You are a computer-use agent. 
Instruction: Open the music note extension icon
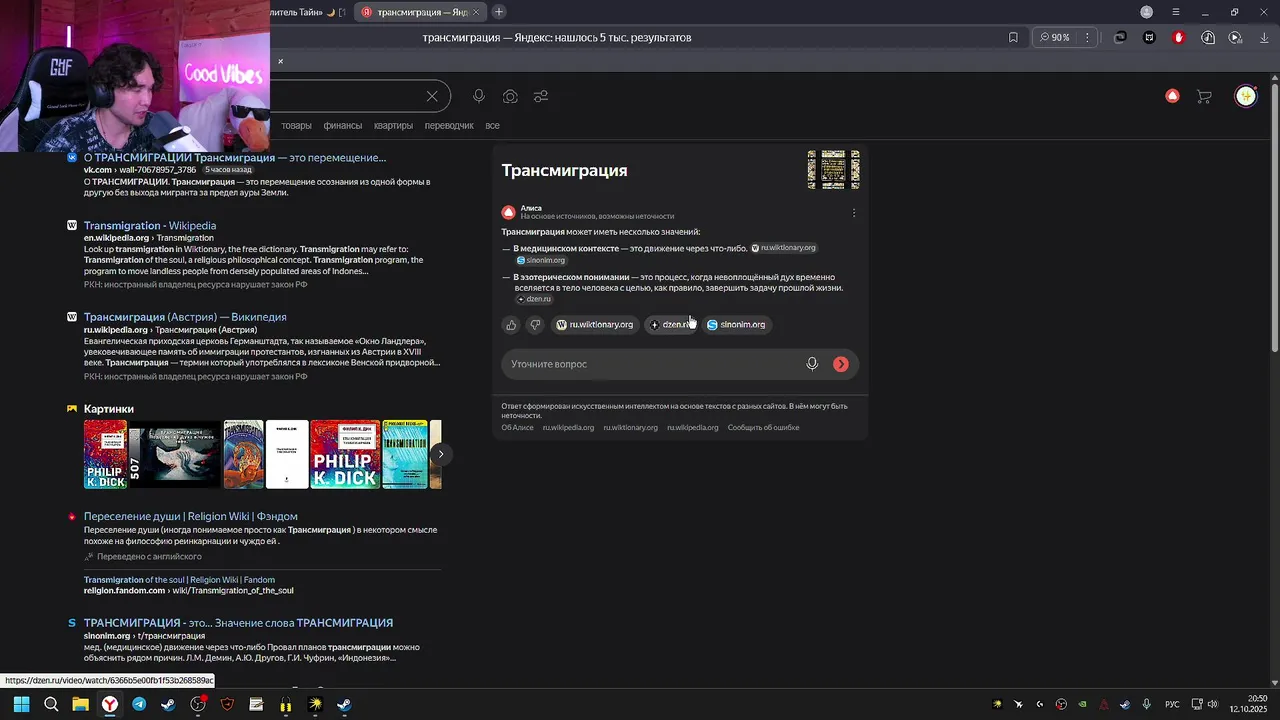[x=1208, y=37]
